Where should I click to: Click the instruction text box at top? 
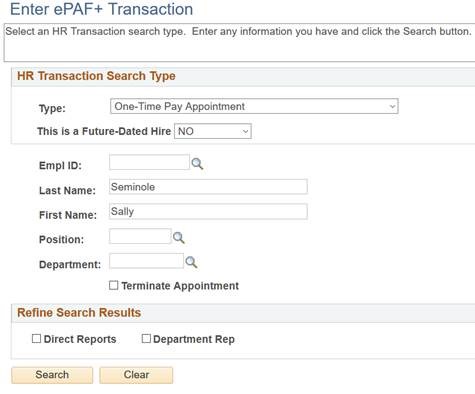[239, 42]
